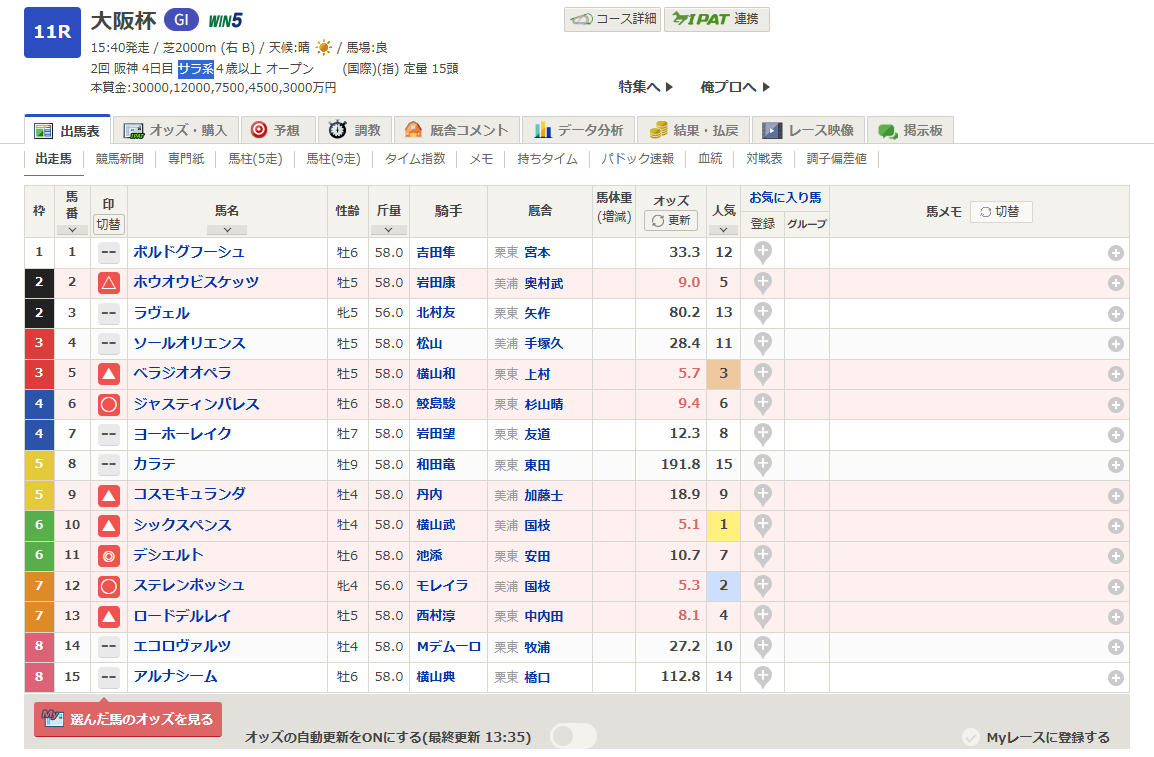Screen dimensions: 1154x757
Task: Set empty mark for アルナシーム
Action: click(109, 677)
